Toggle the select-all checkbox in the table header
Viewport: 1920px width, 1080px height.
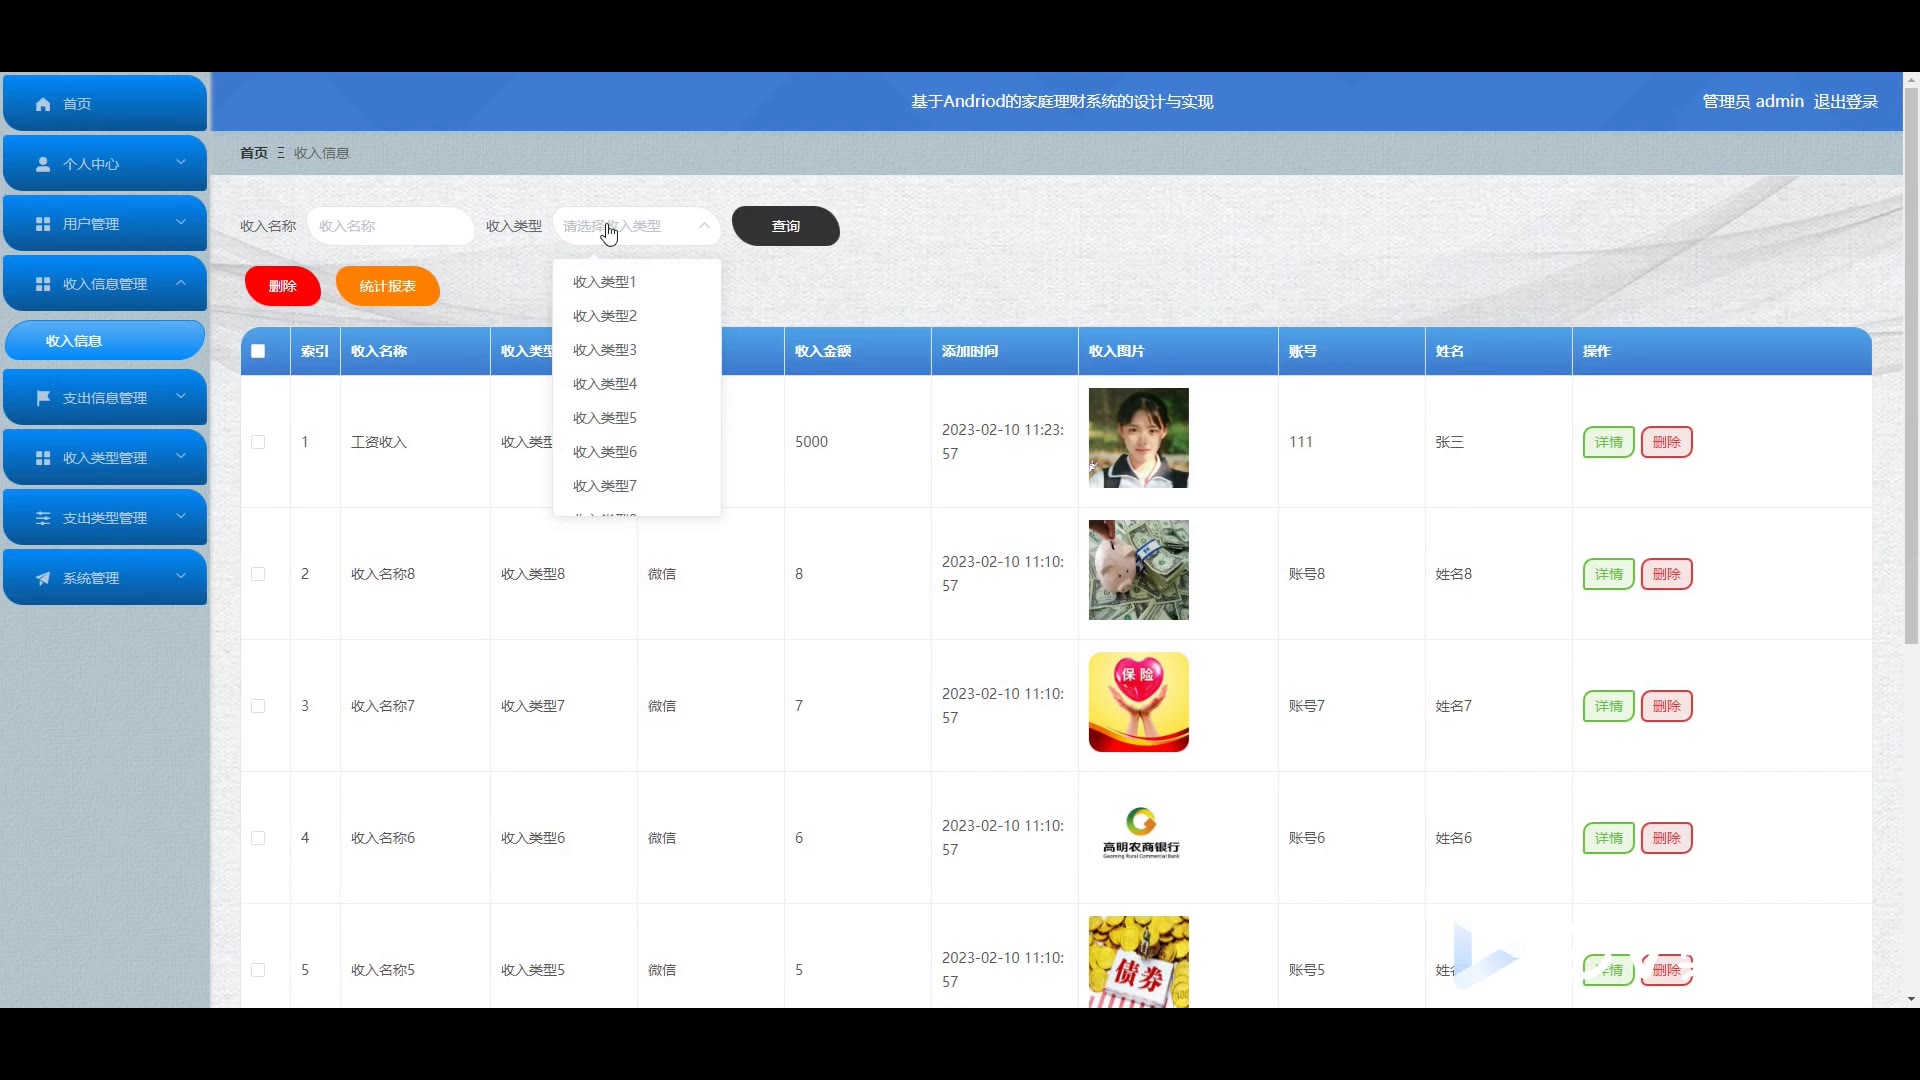[x=258, y=351]
